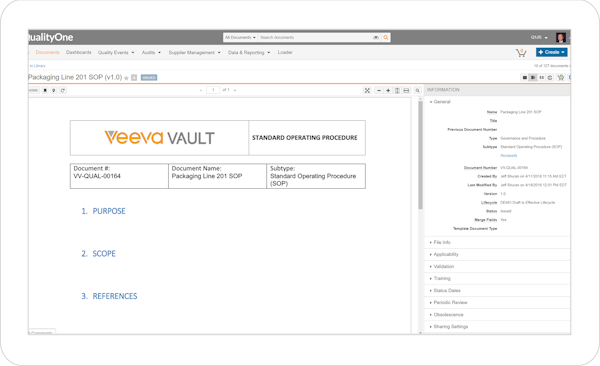This screenshot has width=600, height=366.
Task: Zoom out with the minus button
Action: (x=379, y=90)
